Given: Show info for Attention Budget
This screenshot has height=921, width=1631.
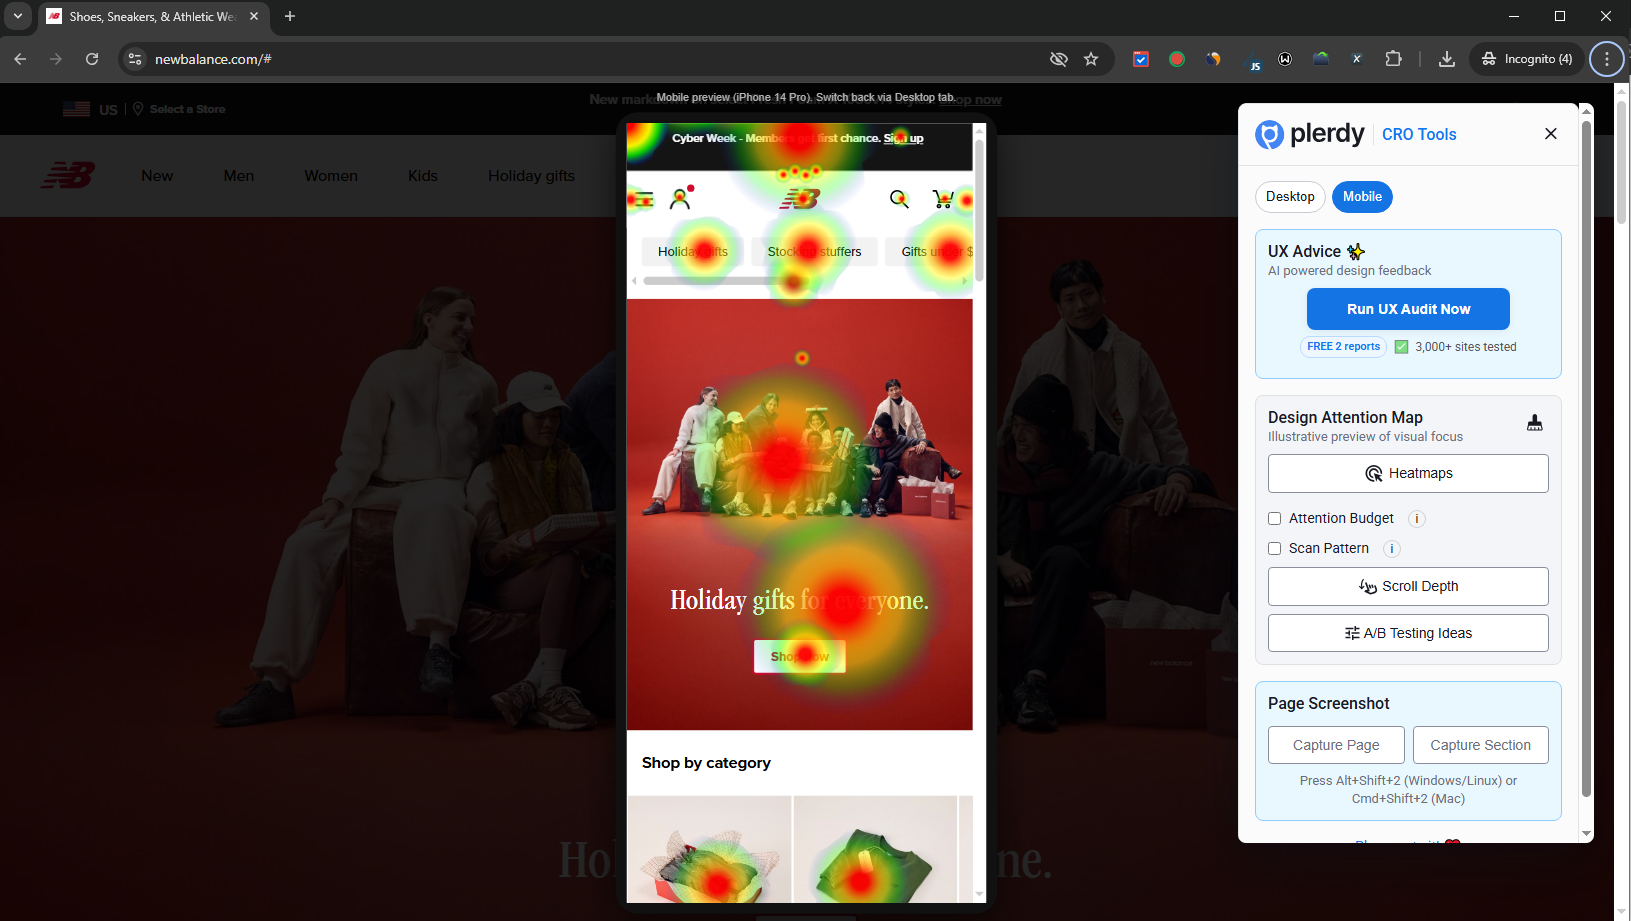Looking at the screenshot, I should click(x=1417, y=519).
